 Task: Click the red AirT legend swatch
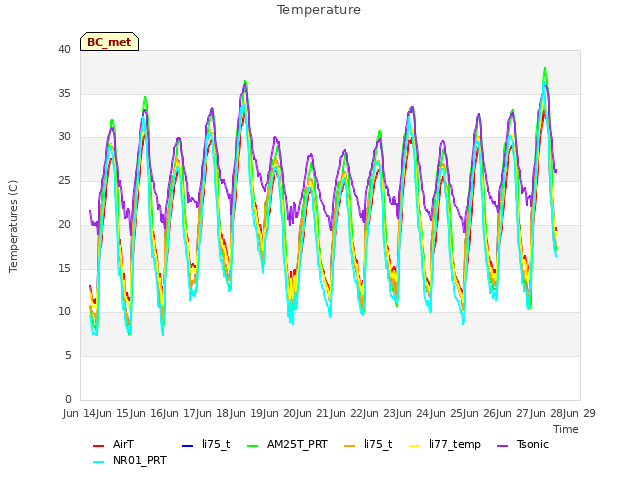[98, 446]
